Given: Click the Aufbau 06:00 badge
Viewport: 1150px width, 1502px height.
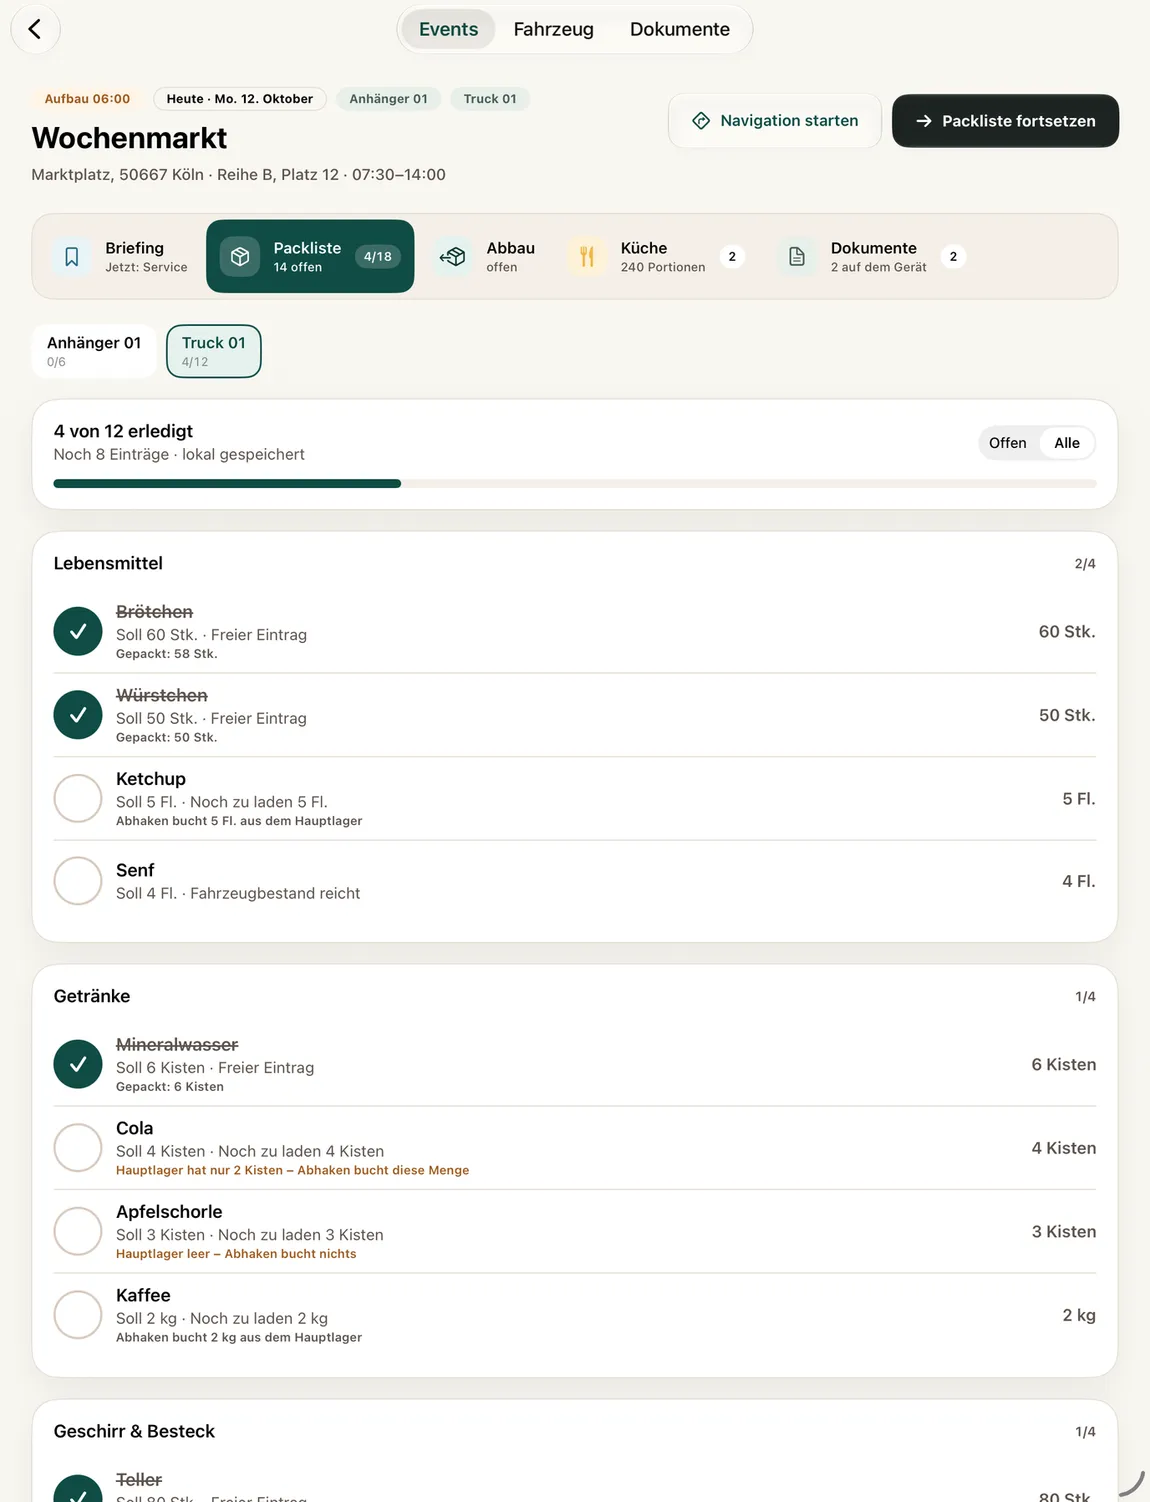Looking at the screenshot, I should pos(87,99).
